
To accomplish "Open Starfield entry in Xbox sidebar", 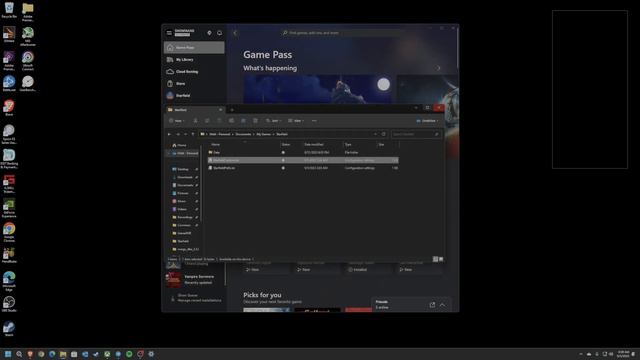I will 194,96.
